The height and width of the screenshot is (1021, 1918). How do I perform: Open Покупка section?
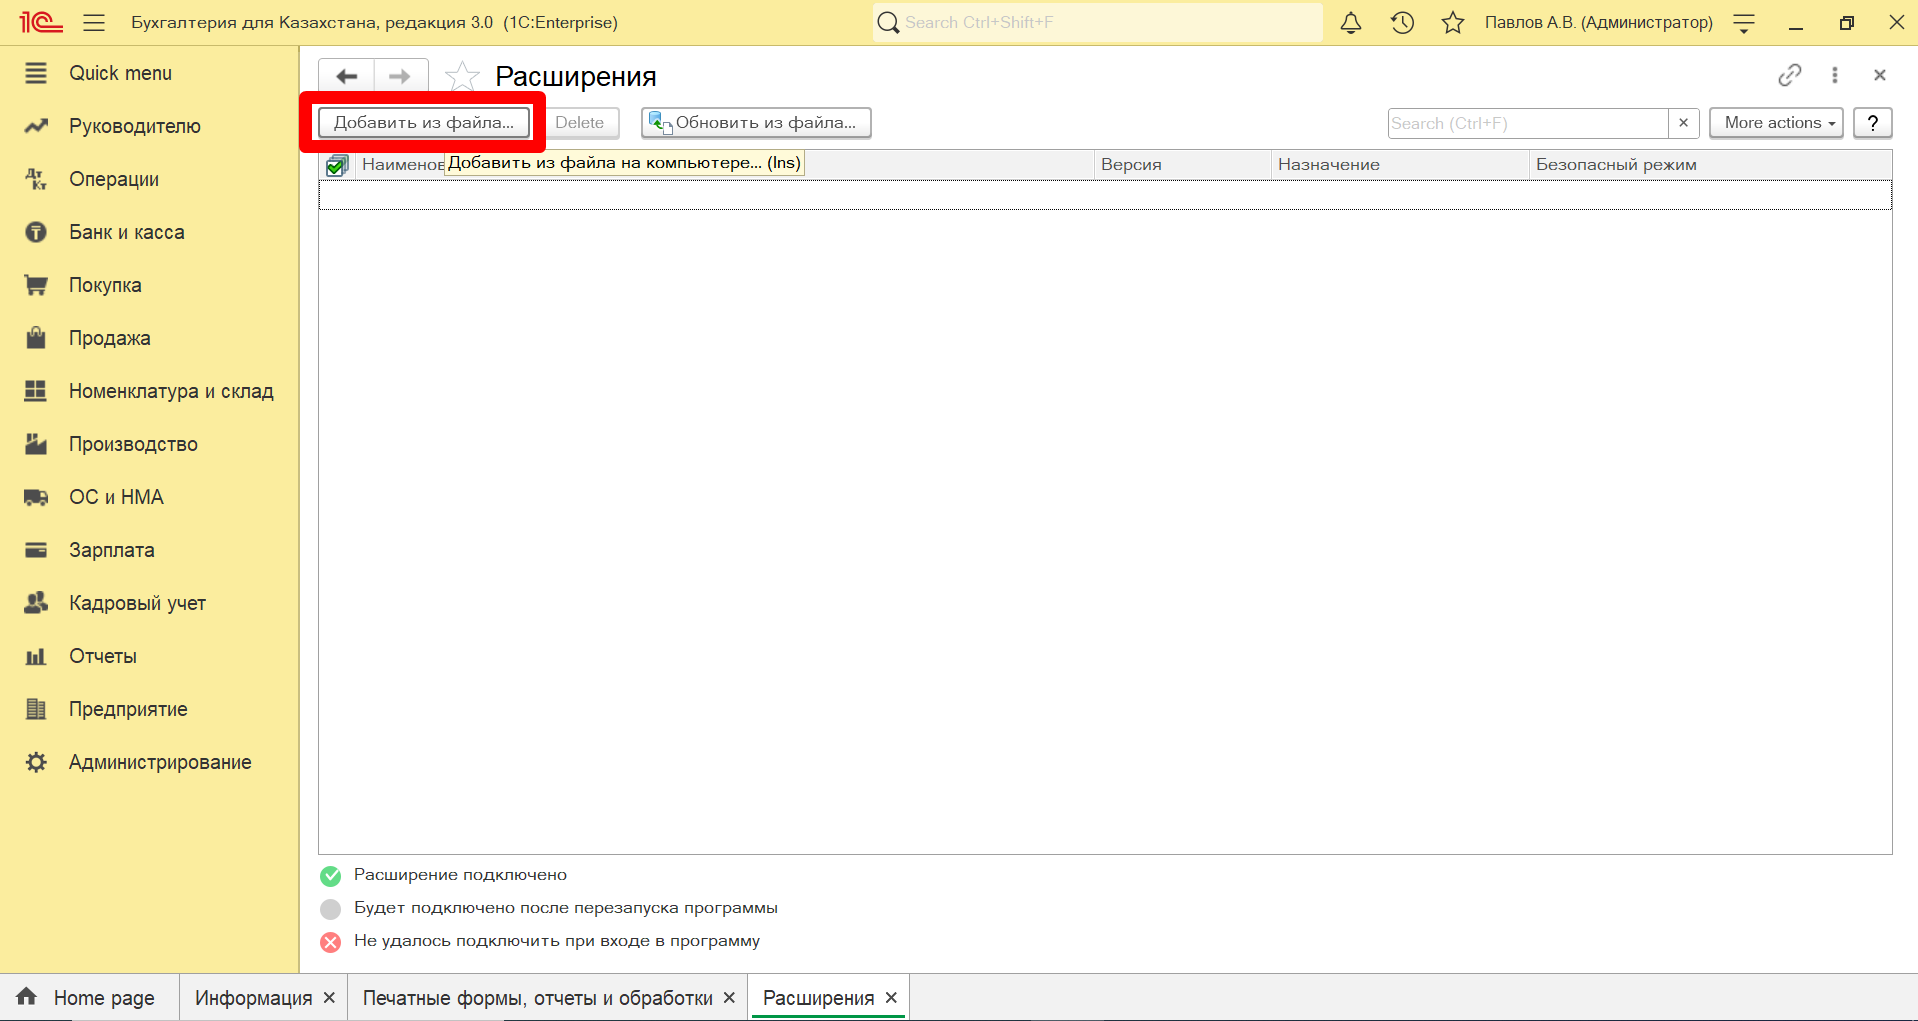click(x=105, y=285)
